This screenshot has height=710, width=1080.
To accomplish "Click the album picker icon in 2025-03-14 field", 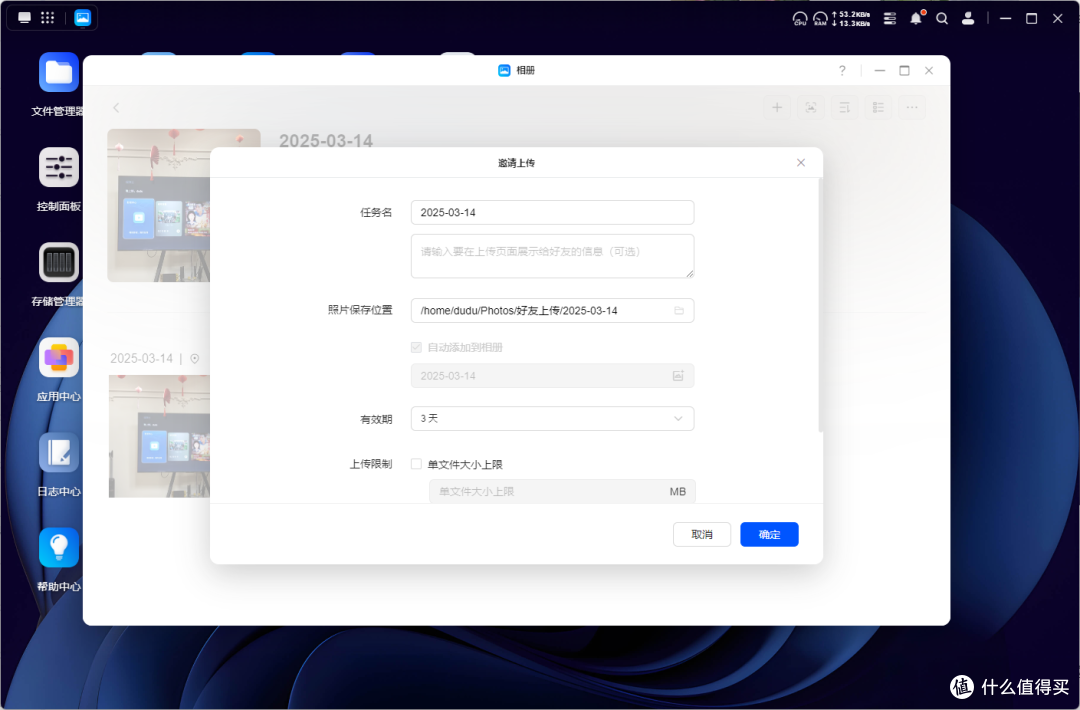I will pos(678,376).
